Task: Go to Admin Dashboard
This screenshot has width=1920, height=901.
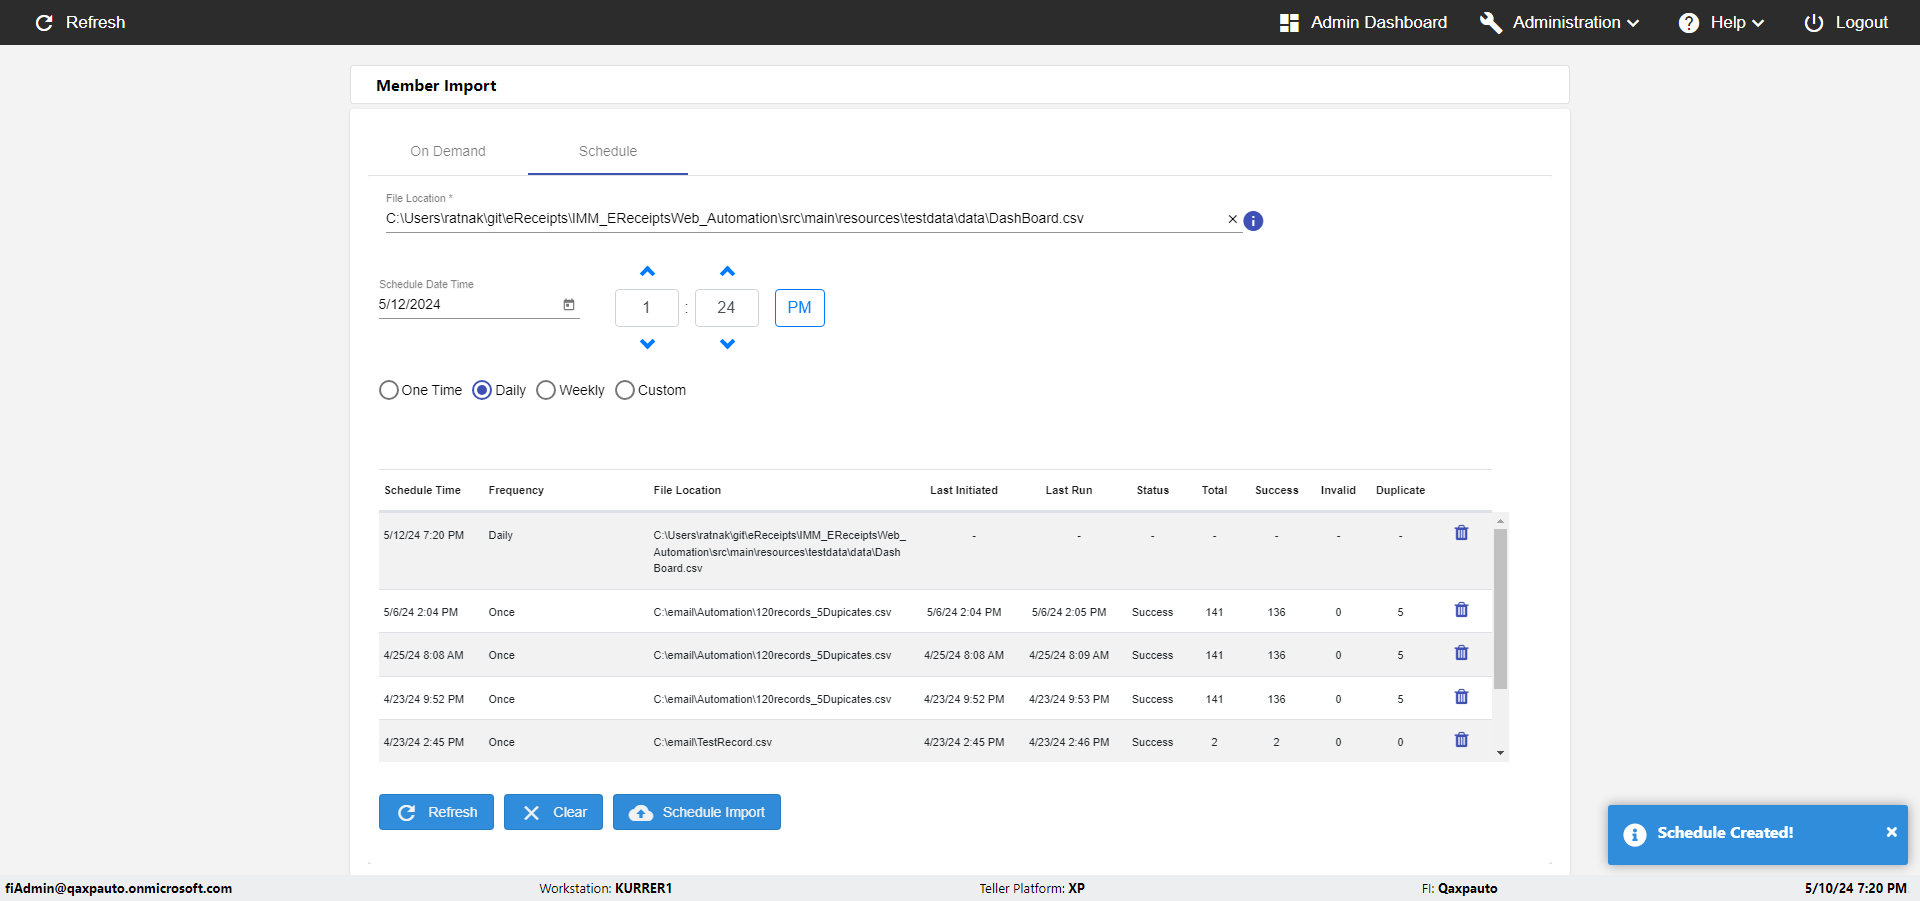Action: click(x=1363, y=22)
